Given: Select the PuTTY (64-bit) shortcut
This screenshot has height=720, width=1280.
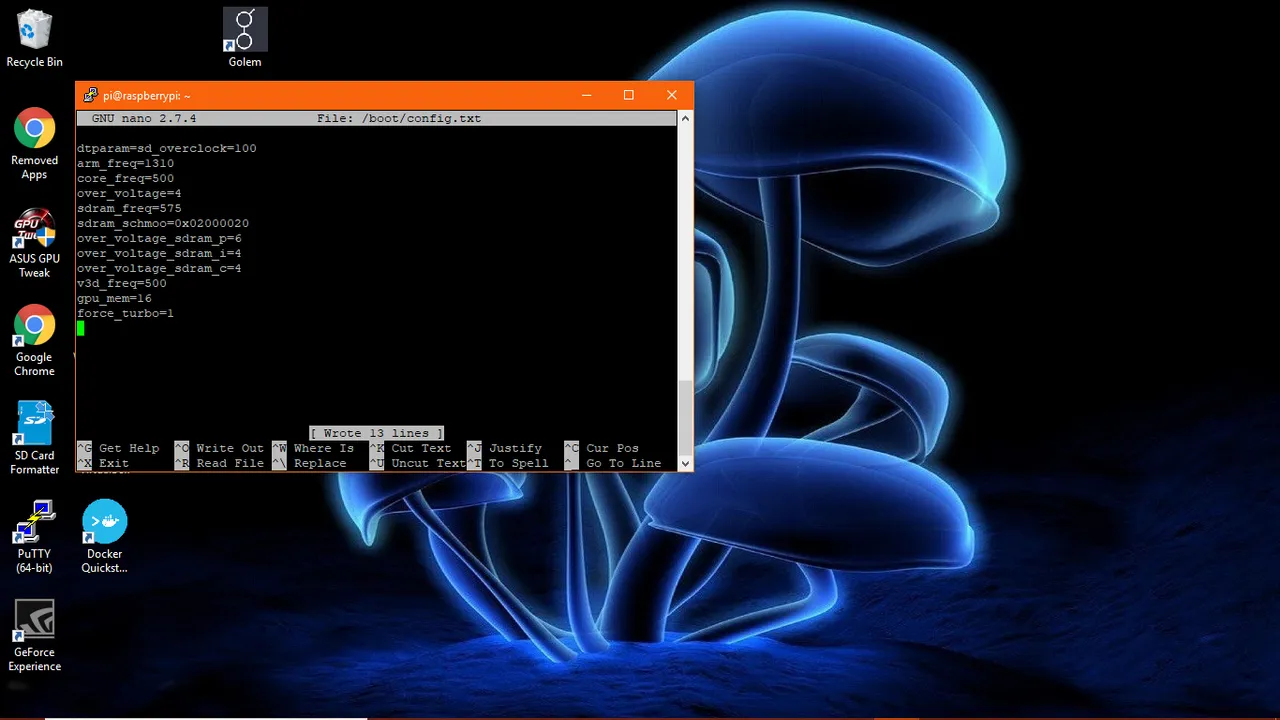Looking at the screenshot, I should (34, 537).
